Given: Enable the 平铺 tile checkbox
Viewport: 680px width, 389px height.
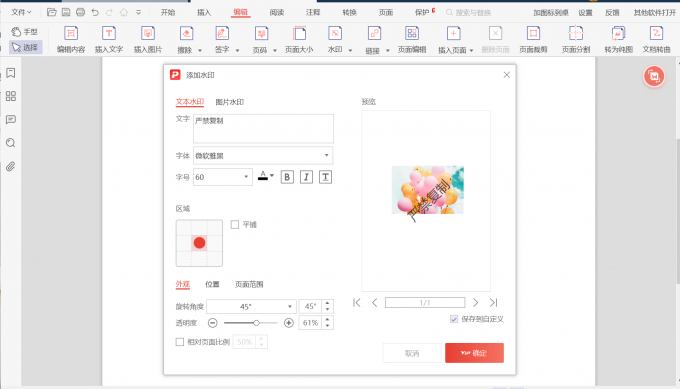Looking at the screenshot, I should (235, 225).
